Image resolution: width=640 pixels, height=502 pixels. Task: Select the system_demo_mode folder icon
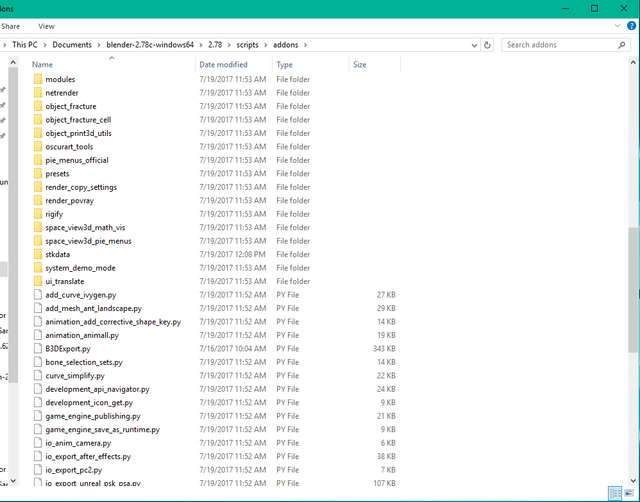[x=38, y=268]
